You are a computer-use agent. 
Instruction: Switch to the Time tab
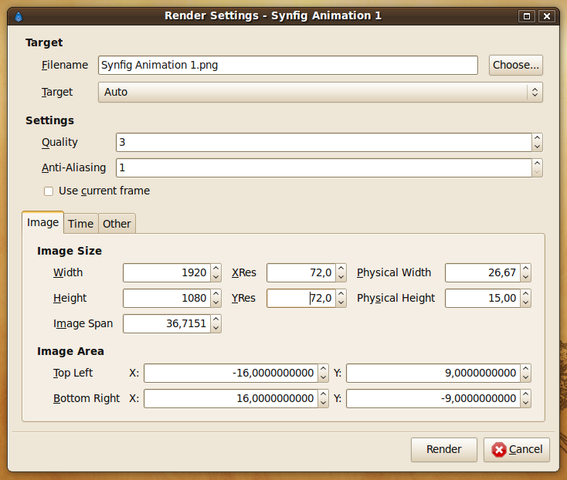click(x=81, y=224)
